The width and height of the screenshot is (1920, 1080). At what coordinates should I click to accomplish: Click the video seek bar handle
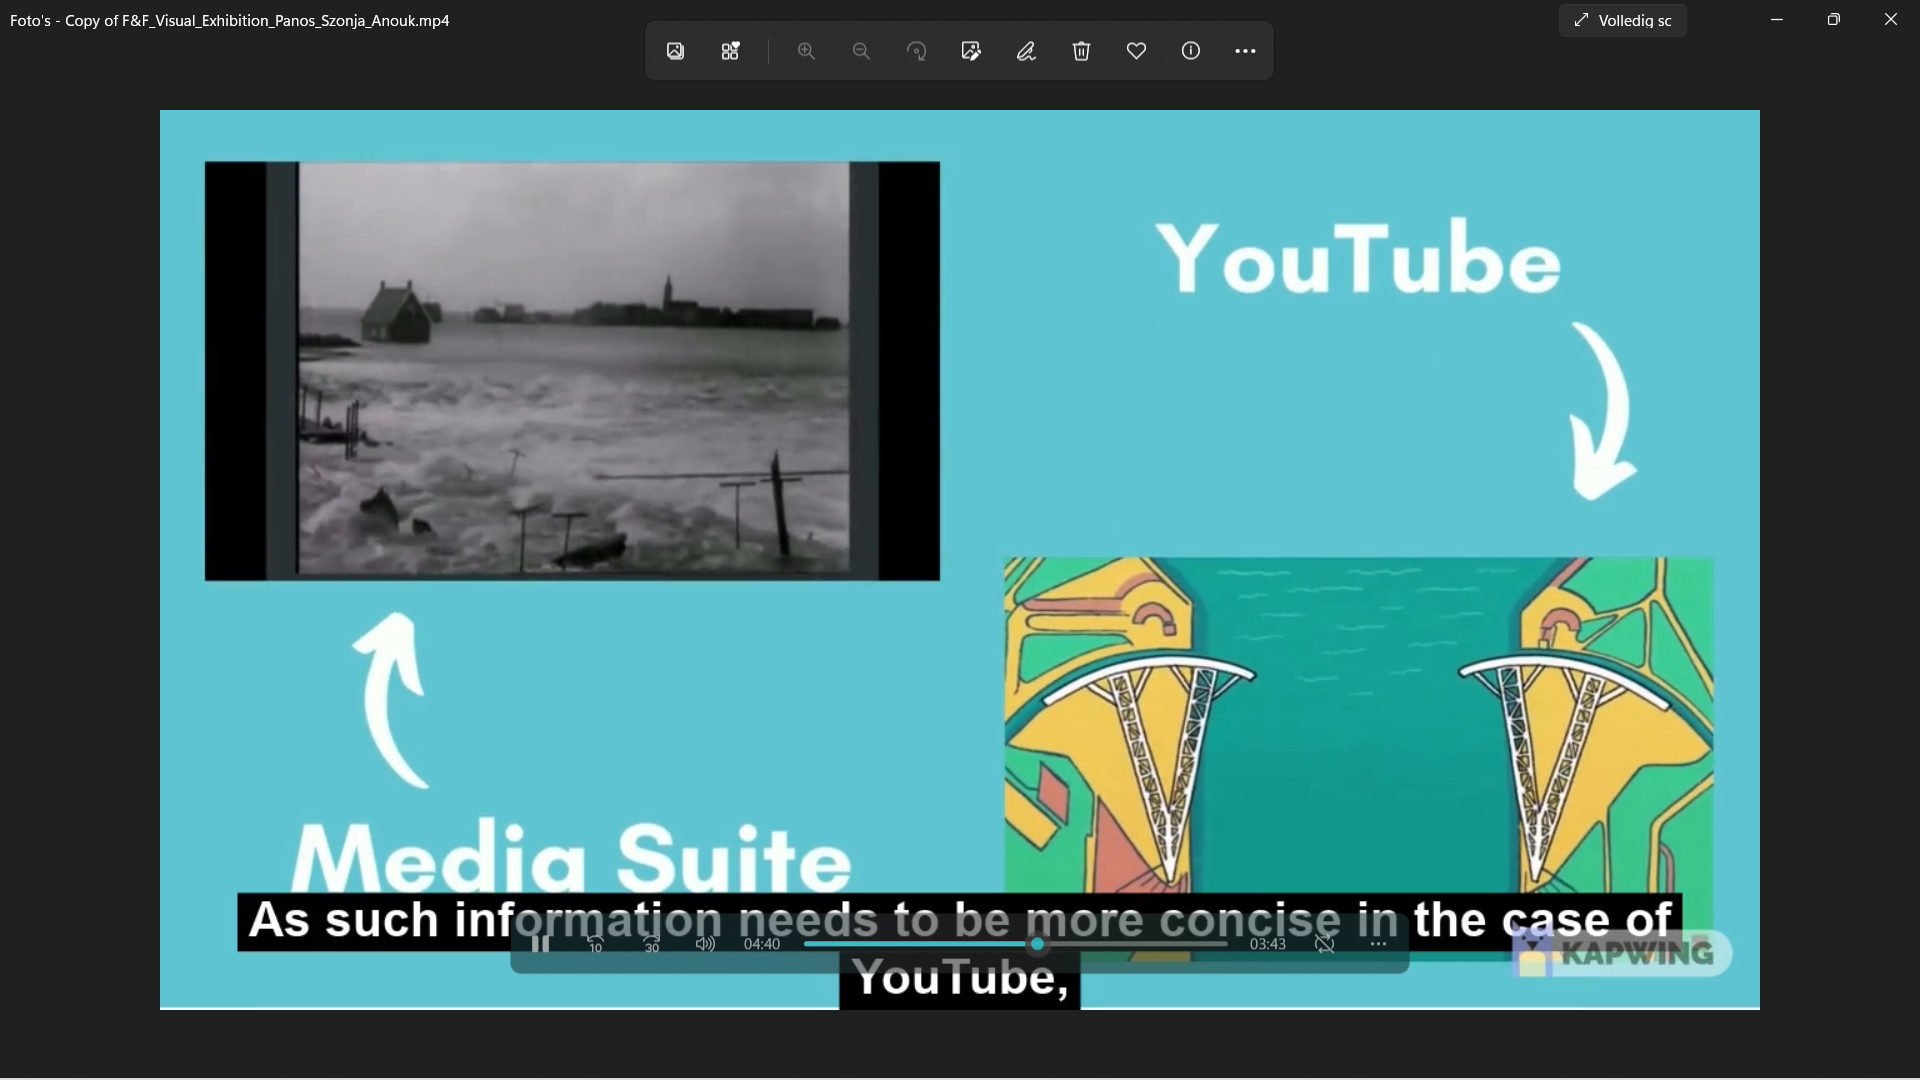click(1038, 944)
